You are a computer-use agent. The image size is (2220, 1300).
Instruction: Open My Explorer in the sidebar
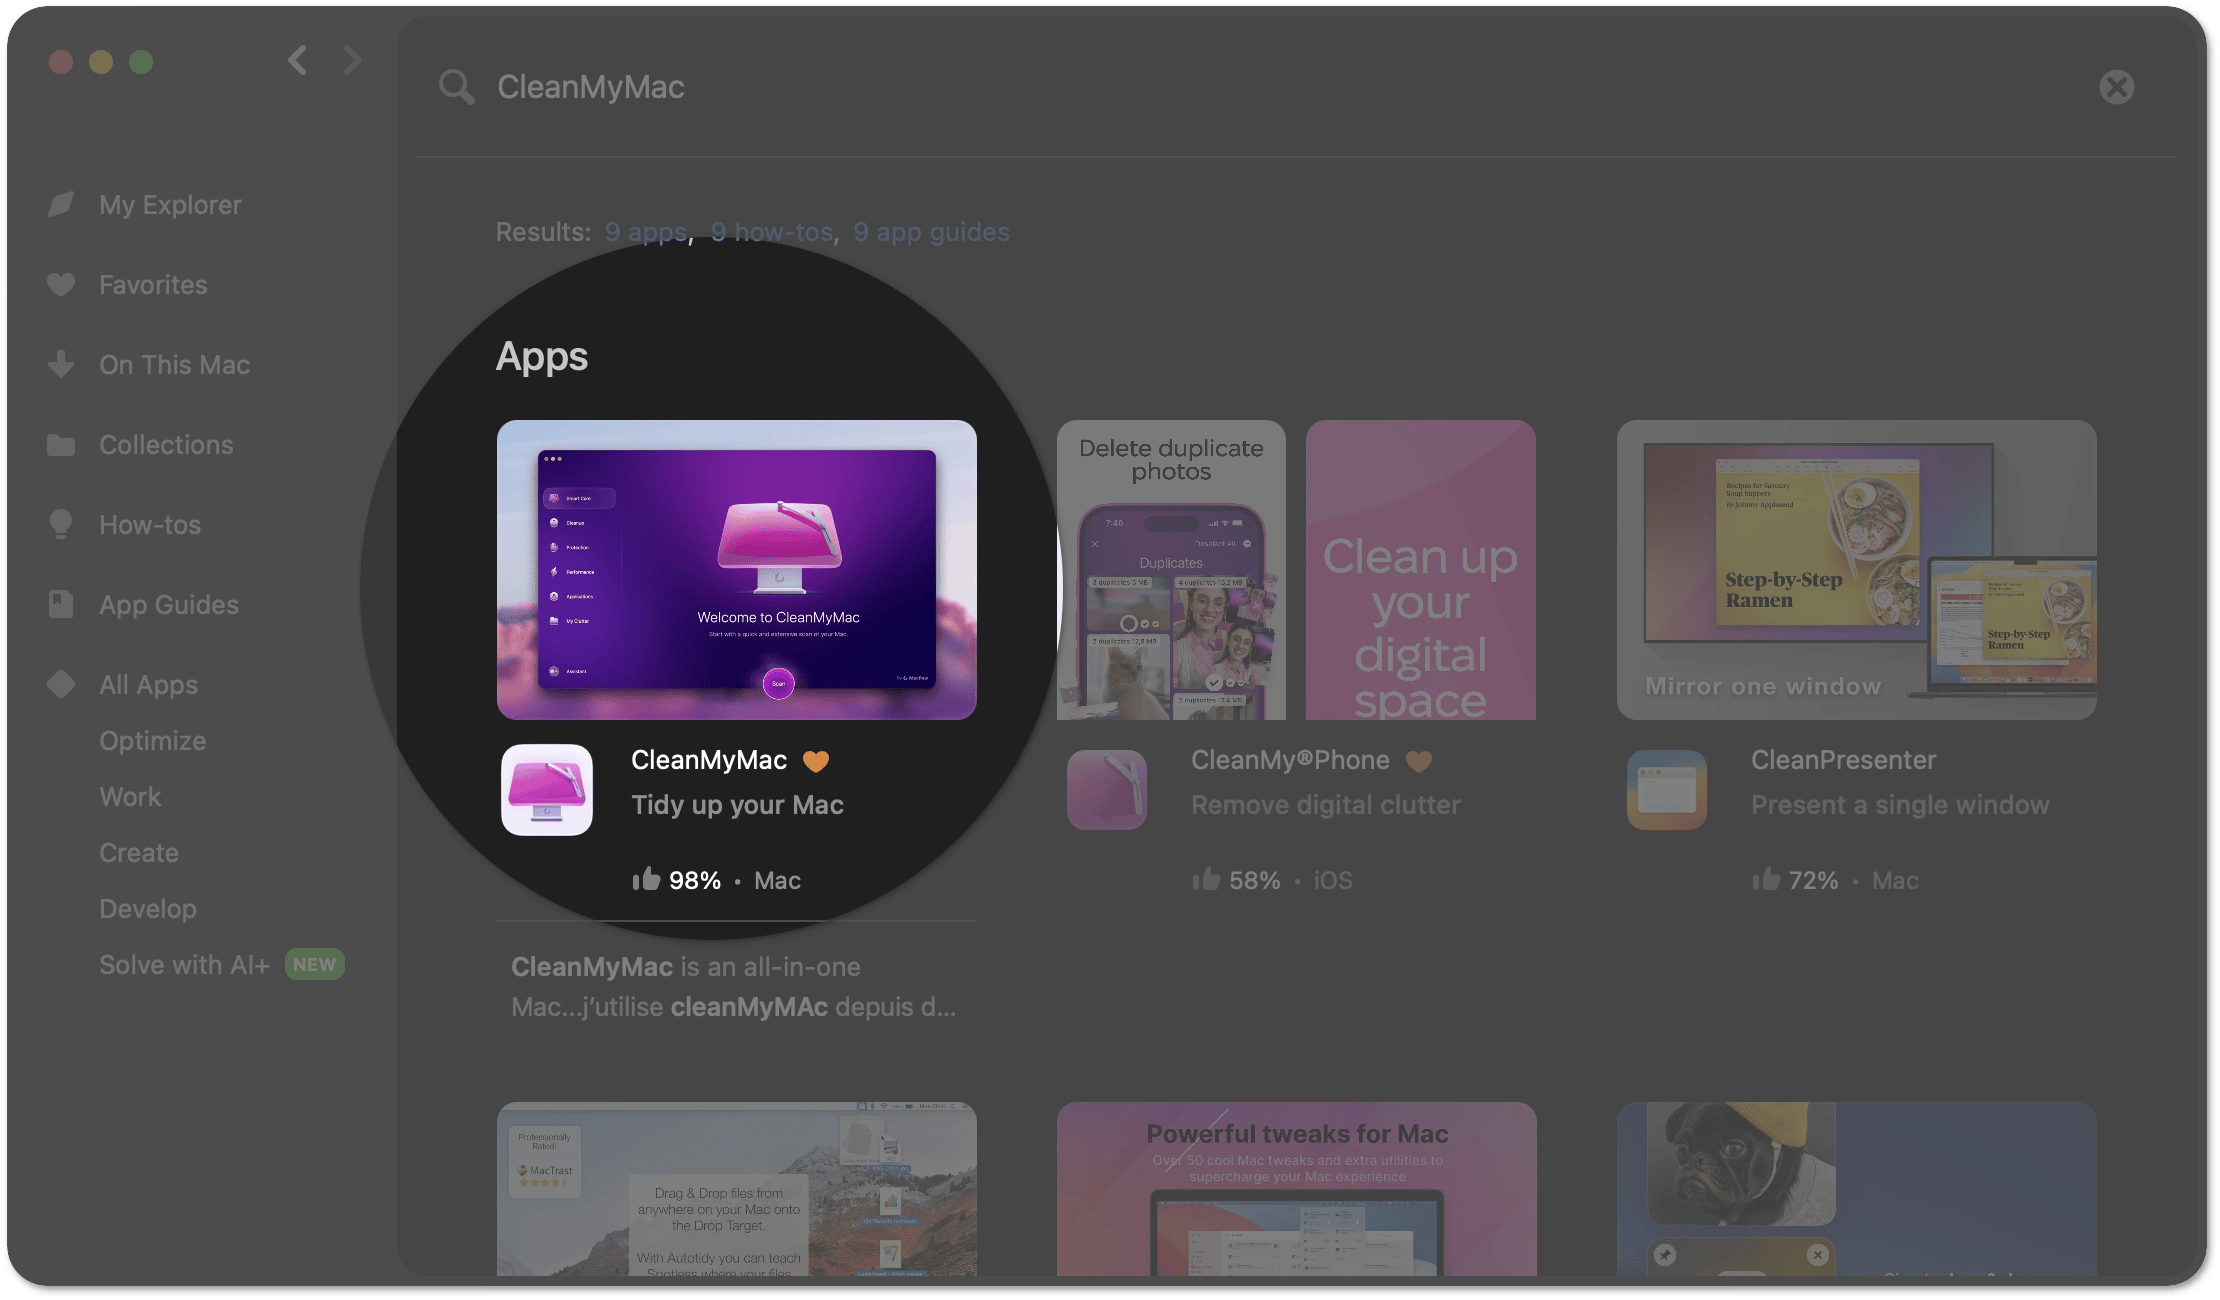click(x=170, y=205)
